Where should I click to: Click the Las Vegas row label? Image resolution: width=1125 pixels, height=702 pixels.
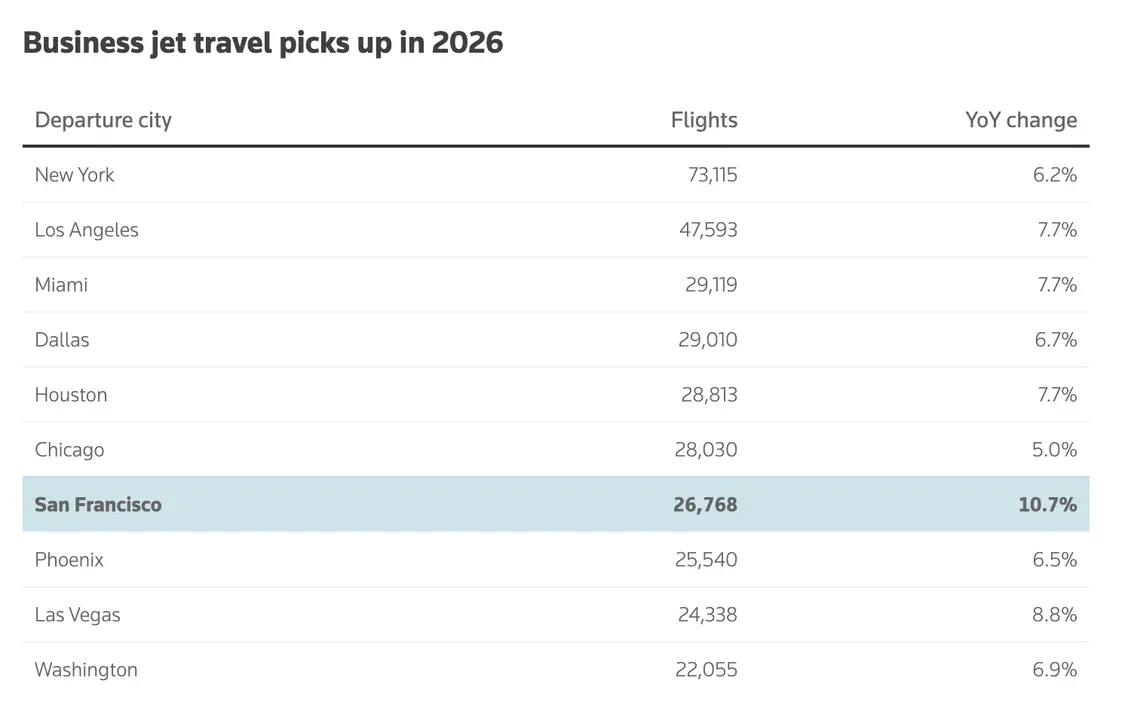[77, 615]
